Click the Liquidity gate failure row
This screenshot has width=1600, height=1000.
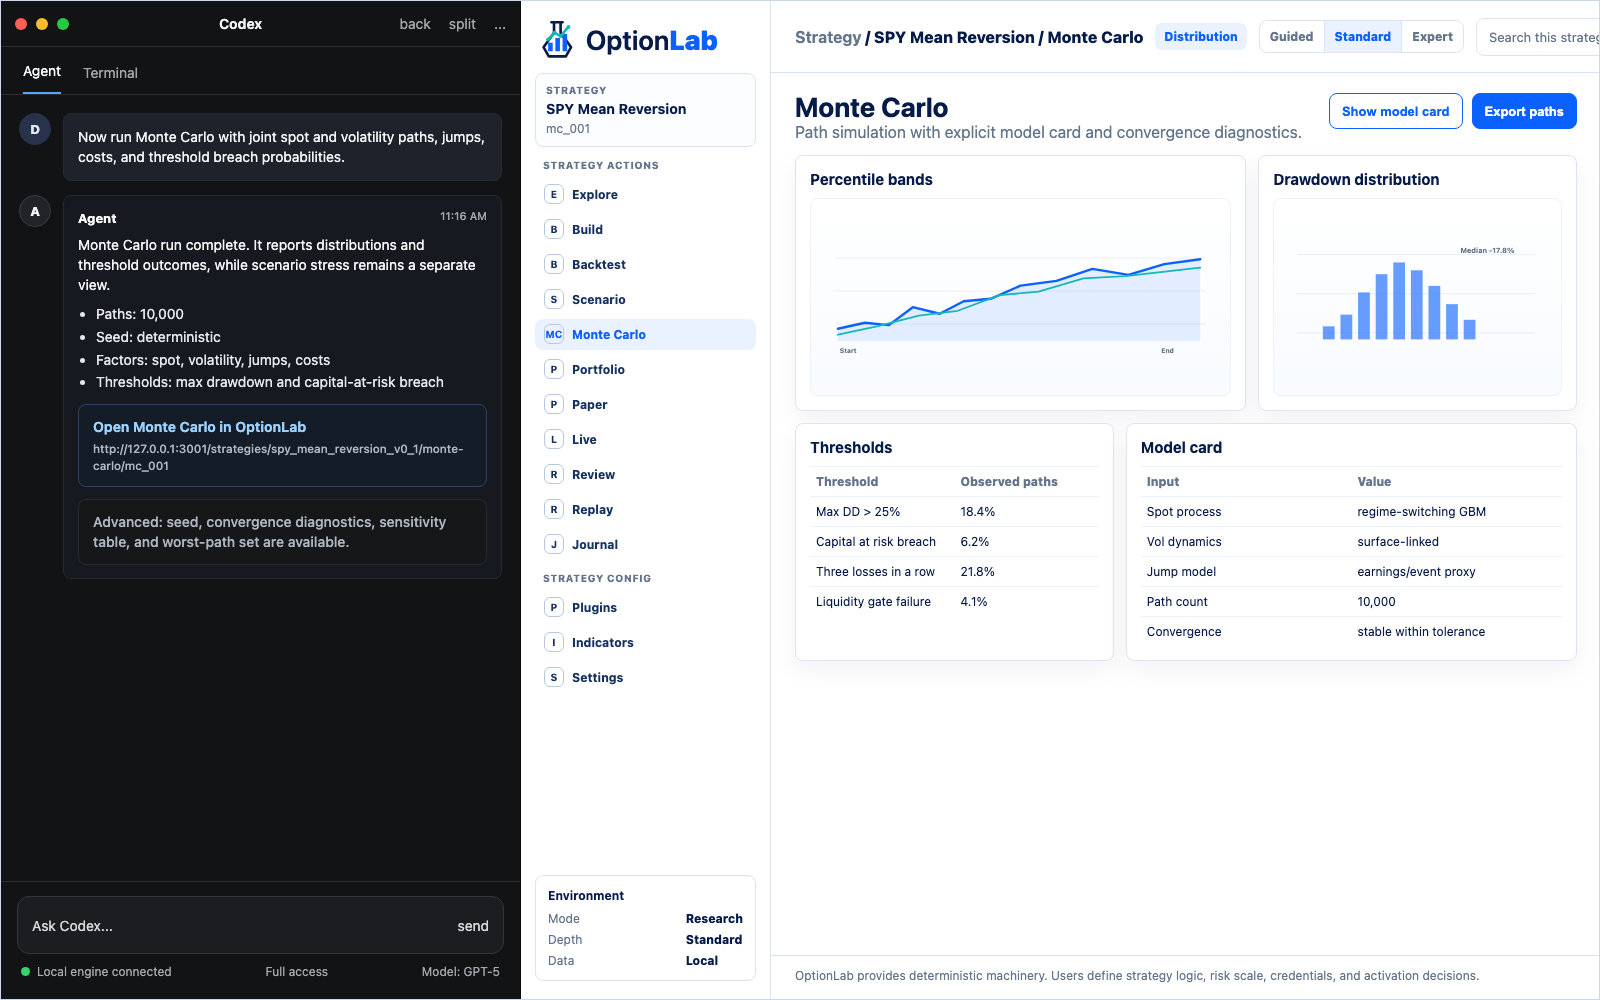pos(954,602)
